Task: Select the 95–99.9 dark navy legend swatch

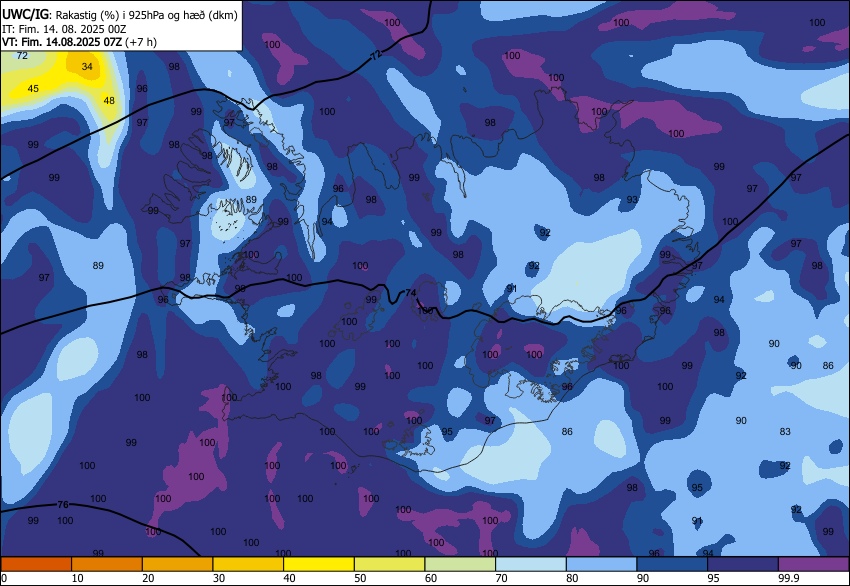Action: [743, 564]
